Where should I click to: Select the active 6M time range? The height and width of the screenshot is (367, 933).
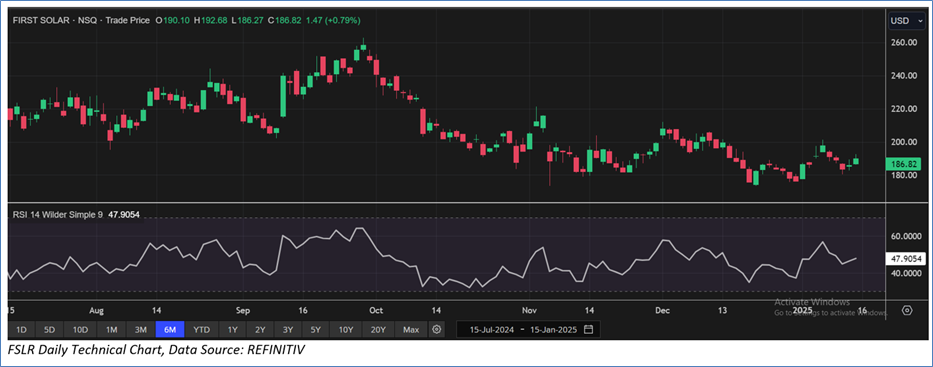tap(170, 330)
